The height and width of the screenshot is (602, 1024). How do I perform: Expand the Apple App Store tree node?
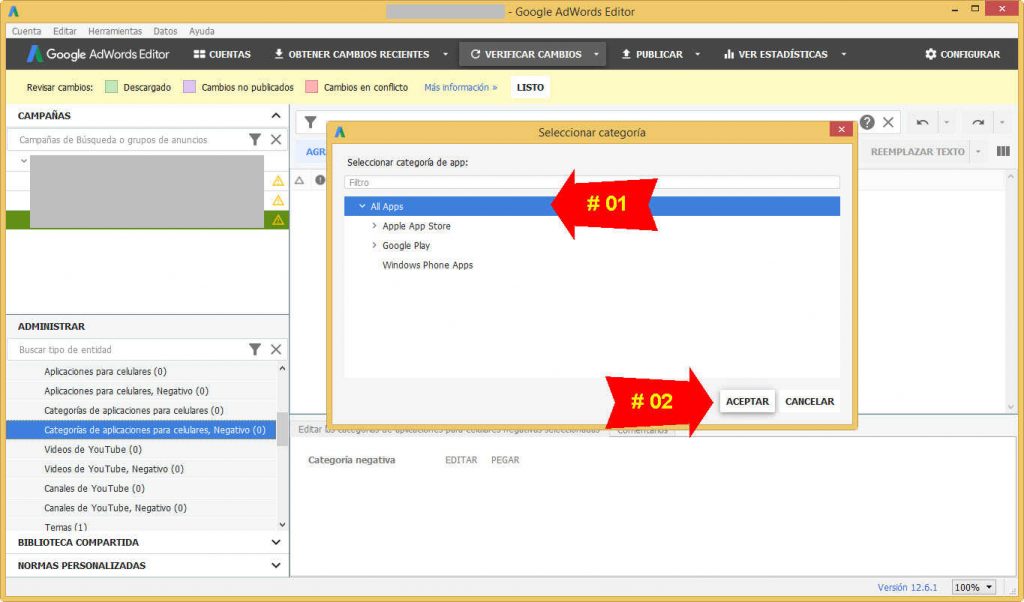[x=375, y=226]
